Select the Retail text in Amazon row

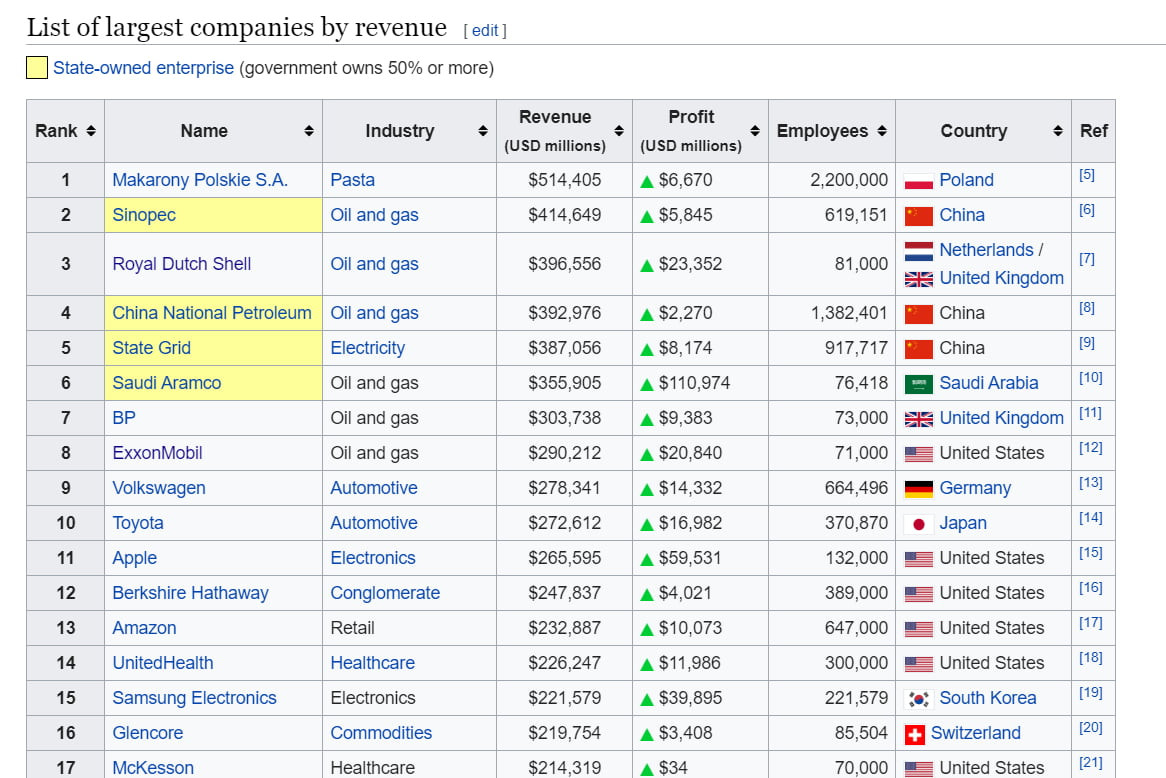point(352,628)
